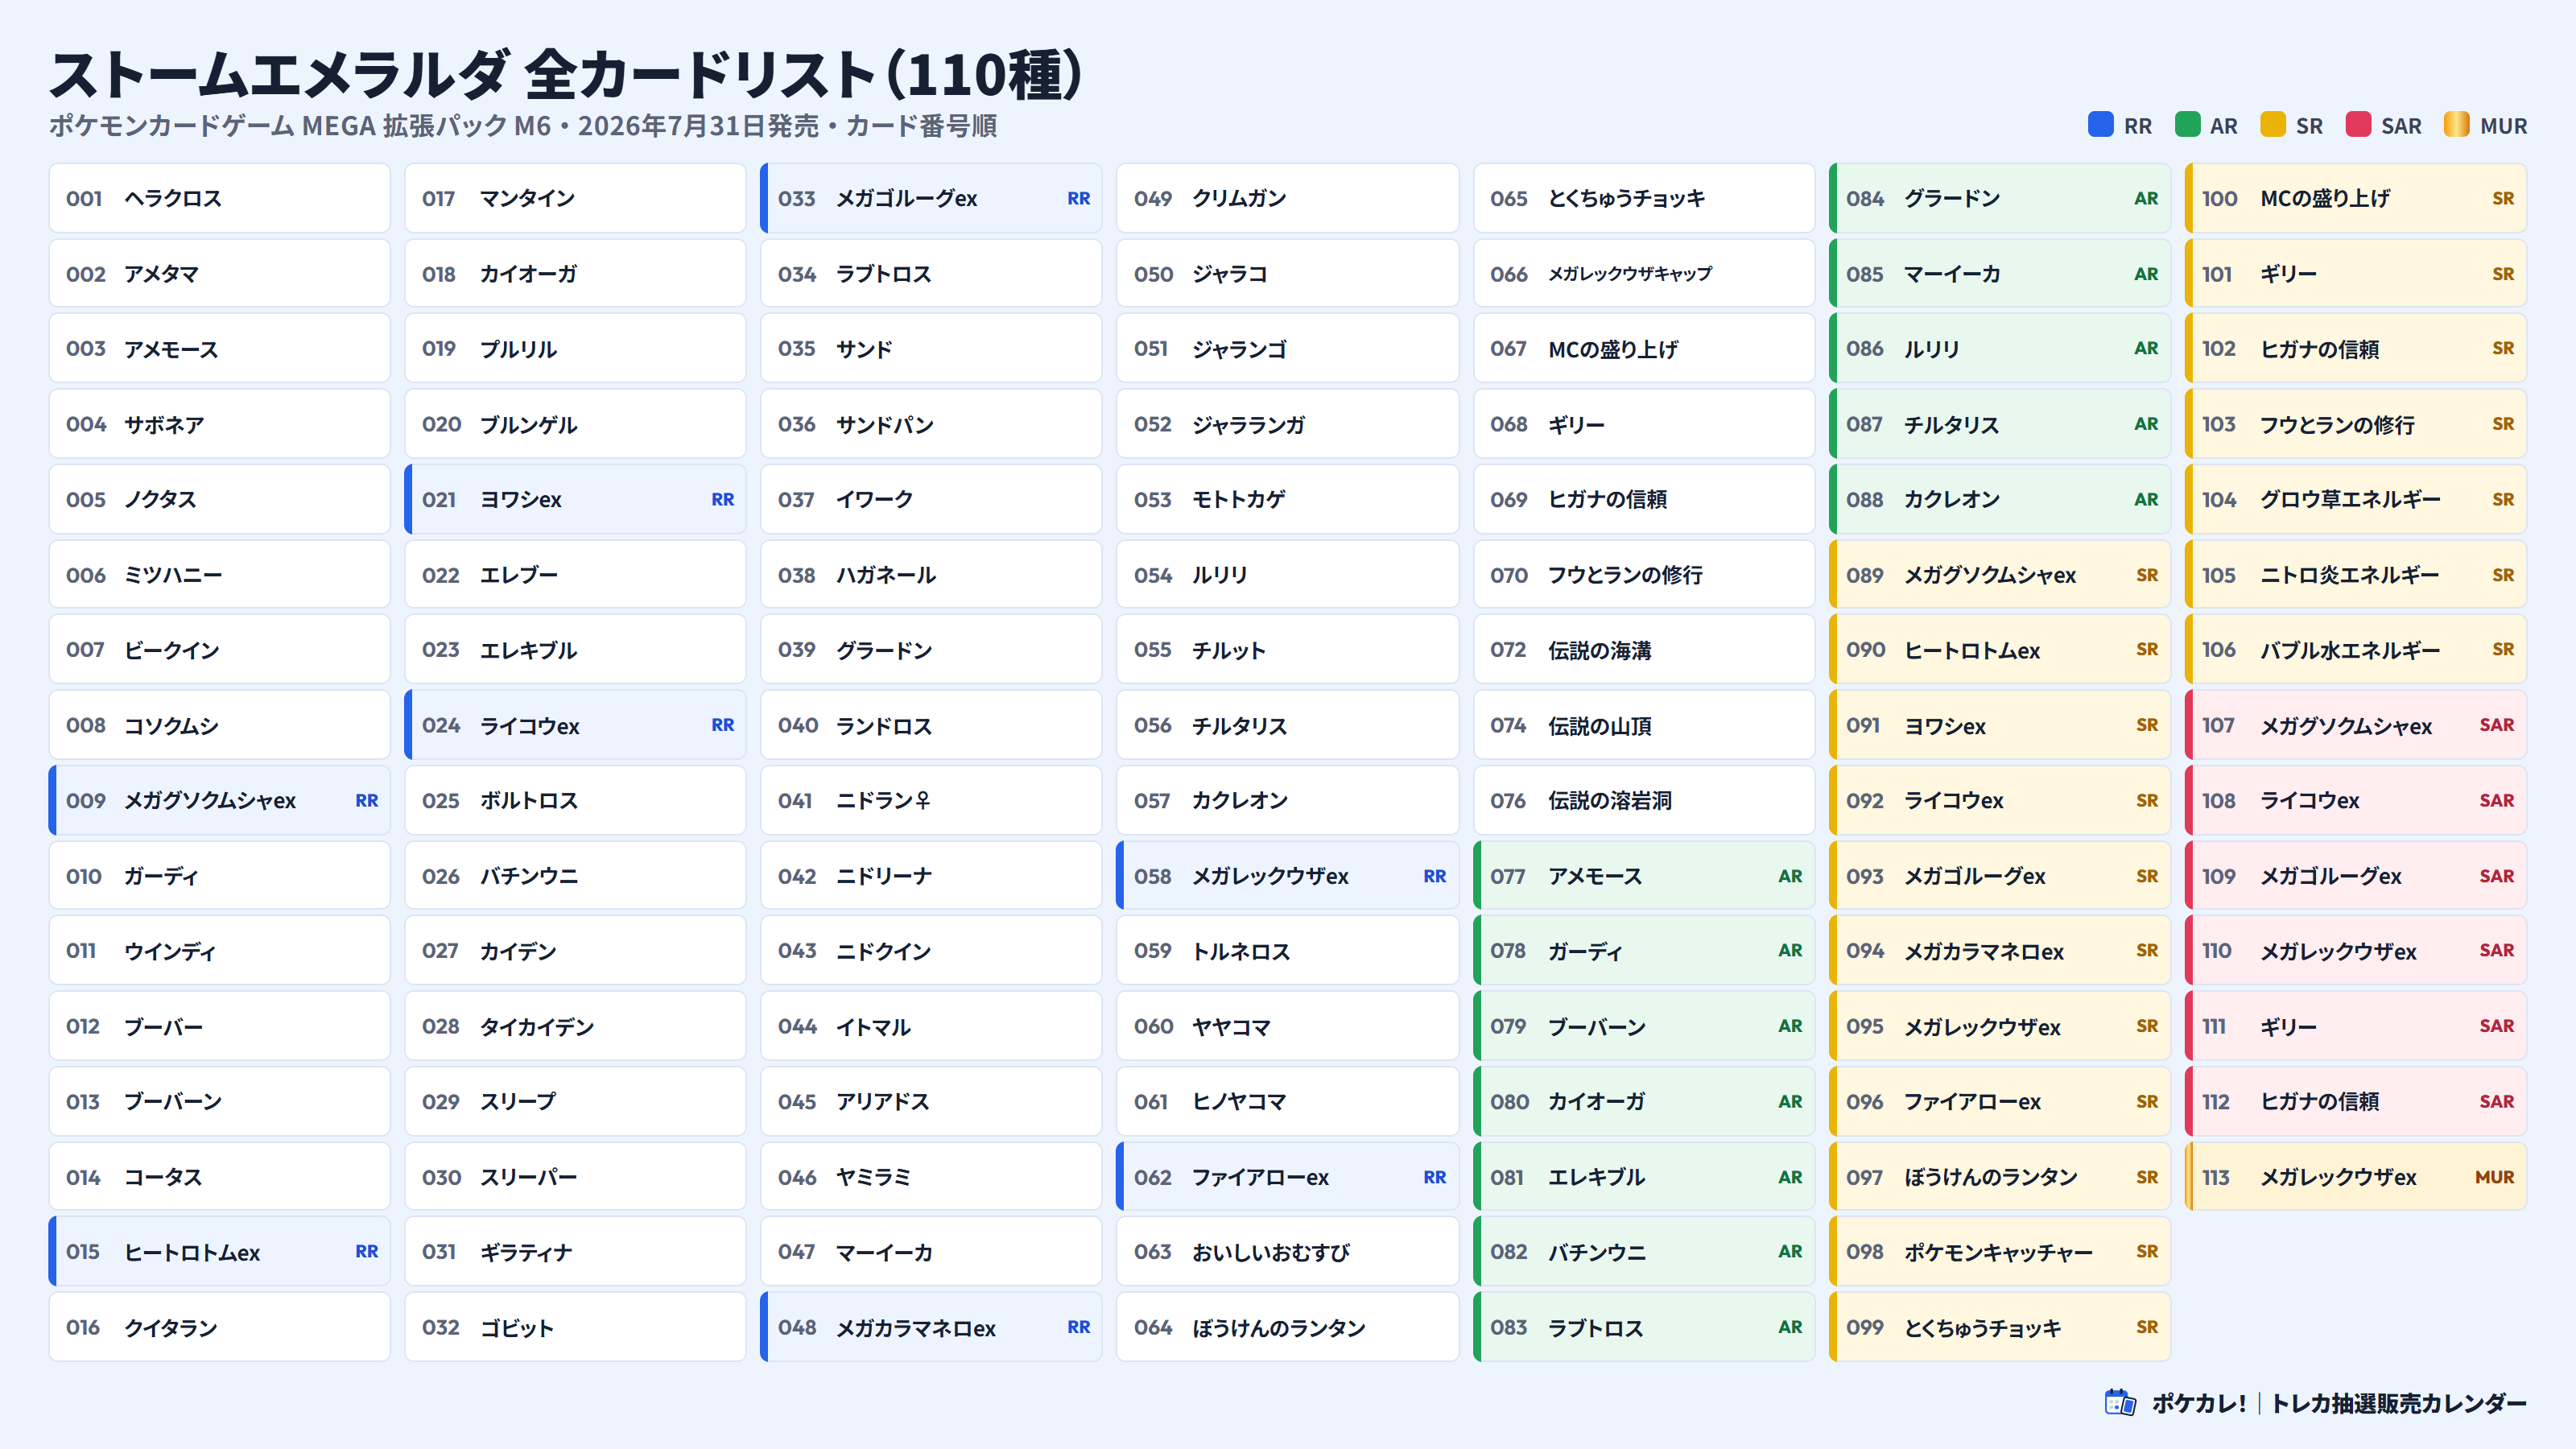Click the トレカ抽選販売カレンダー footer text

(2399, 1403)
